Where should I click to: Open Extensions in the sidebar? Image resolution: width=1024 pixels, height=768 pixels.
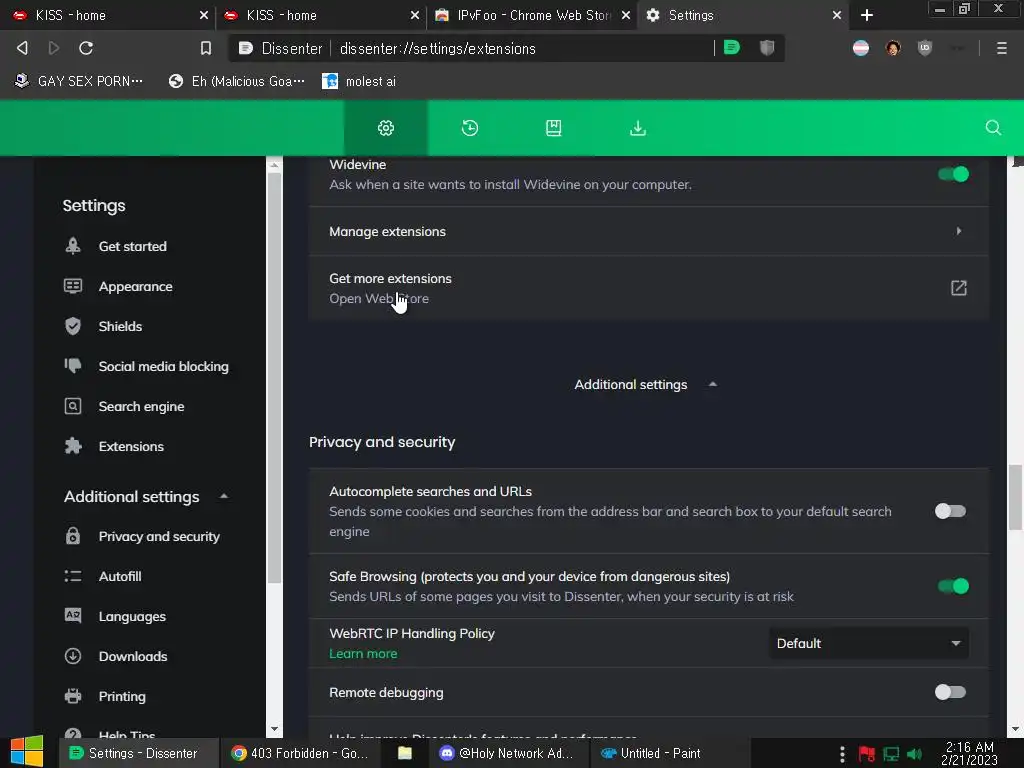point(131,447)
